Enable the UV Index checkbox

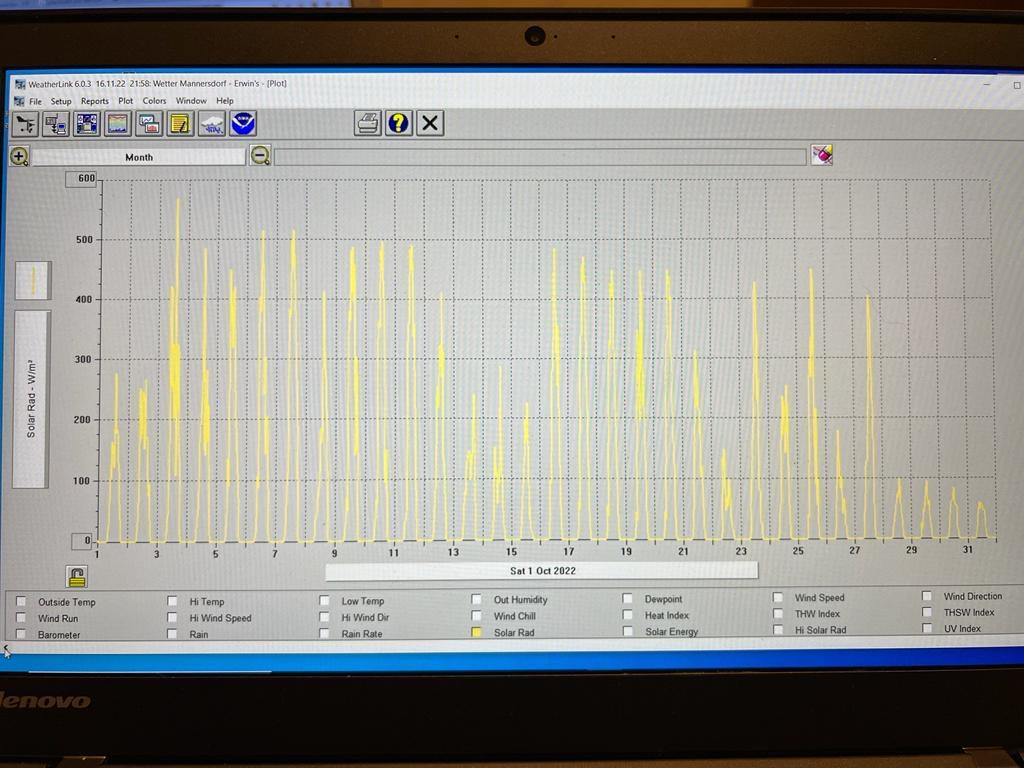(x=927, y=628)
